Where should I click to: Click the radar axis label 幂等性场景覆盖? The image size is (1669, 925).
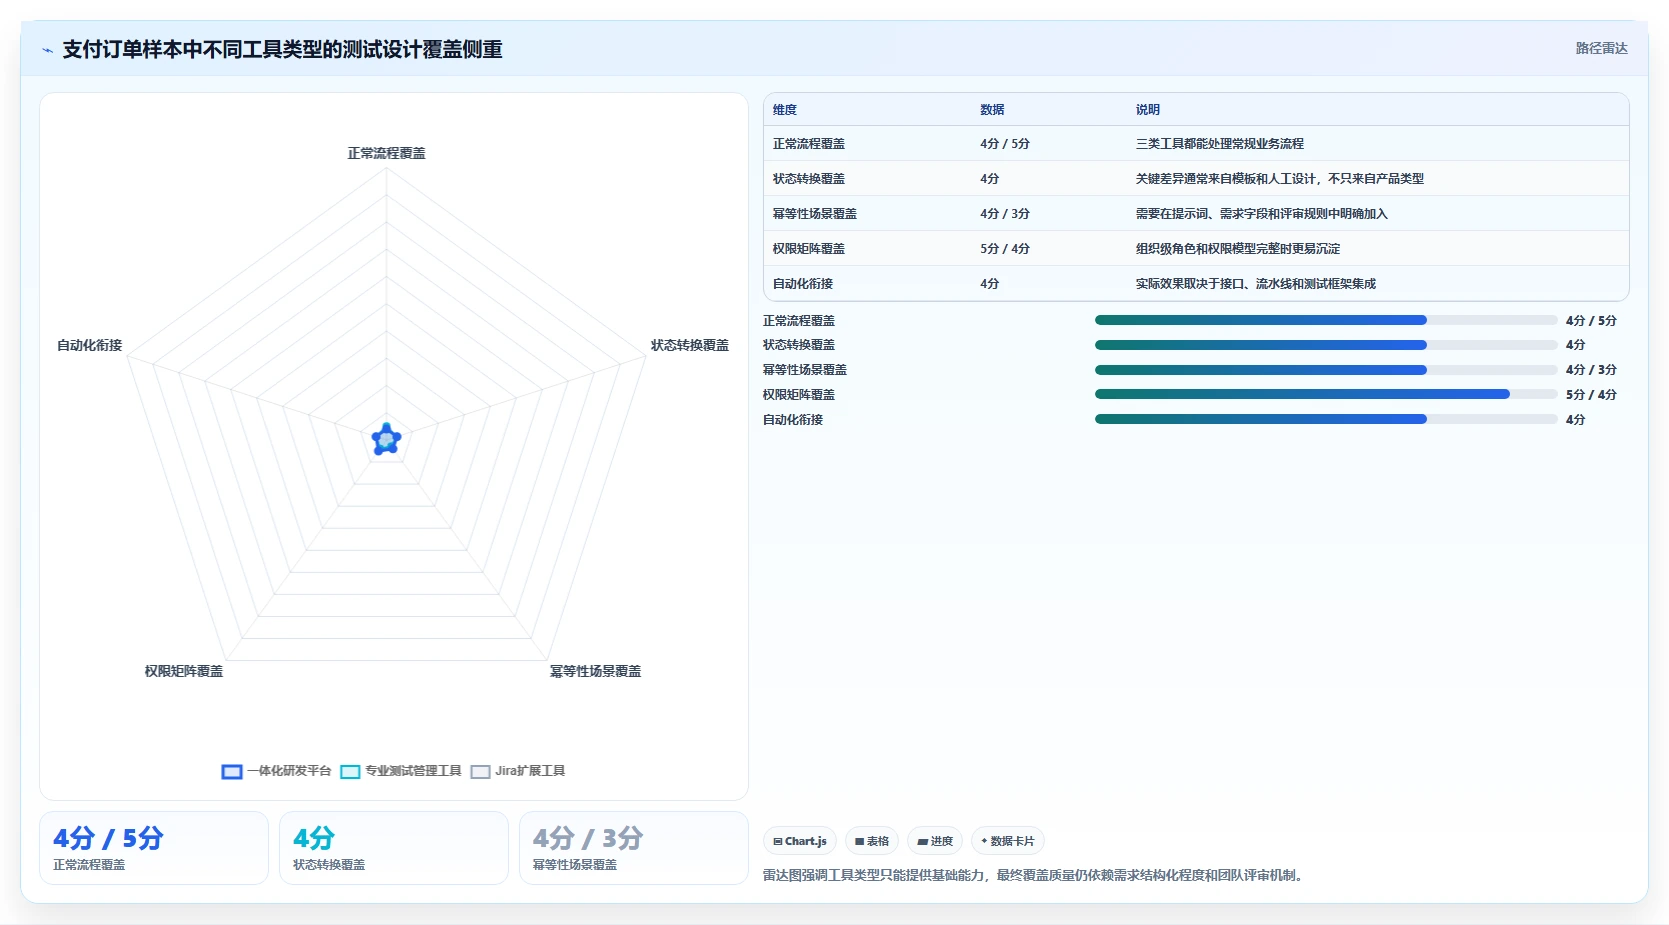pyautogui.click(x=596, y=671)
